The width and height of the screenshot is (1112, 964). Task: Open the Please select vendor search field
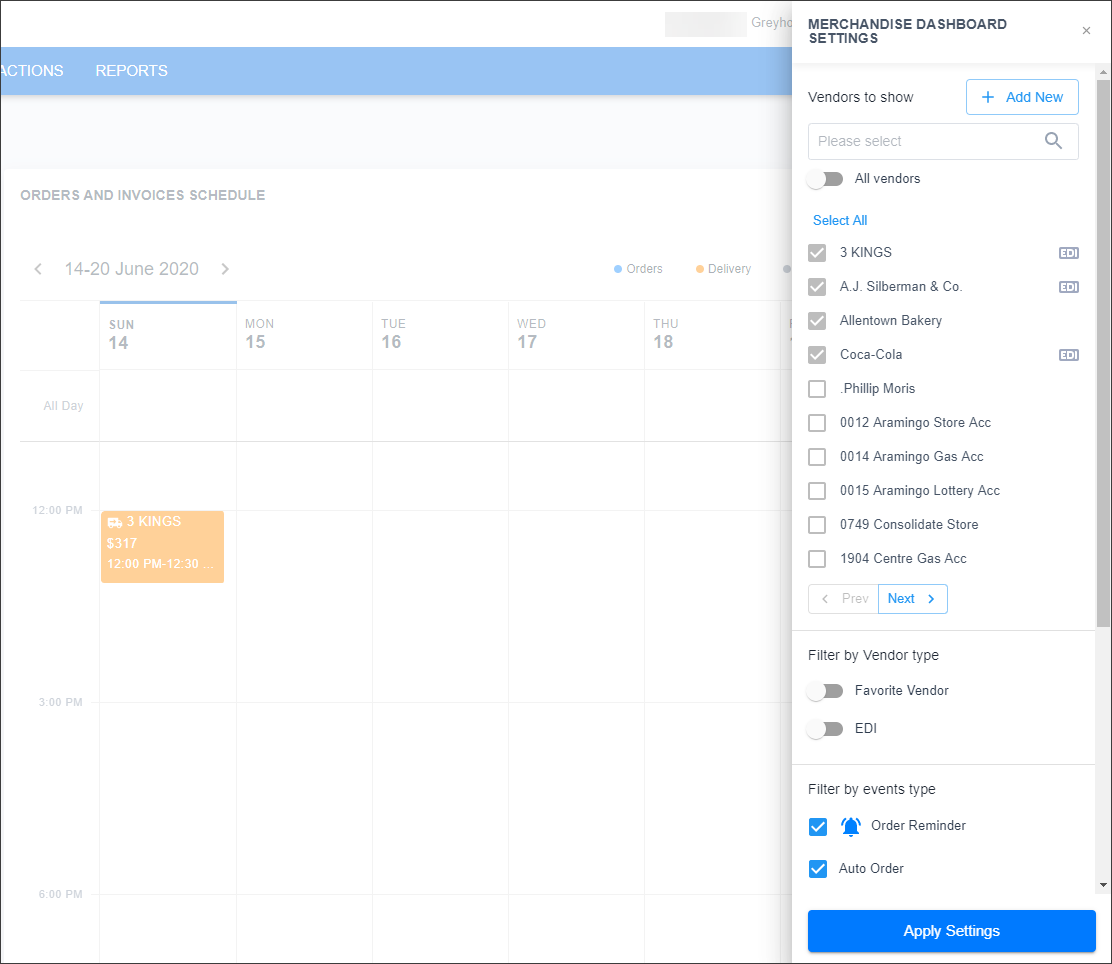(x=943, y=141)
